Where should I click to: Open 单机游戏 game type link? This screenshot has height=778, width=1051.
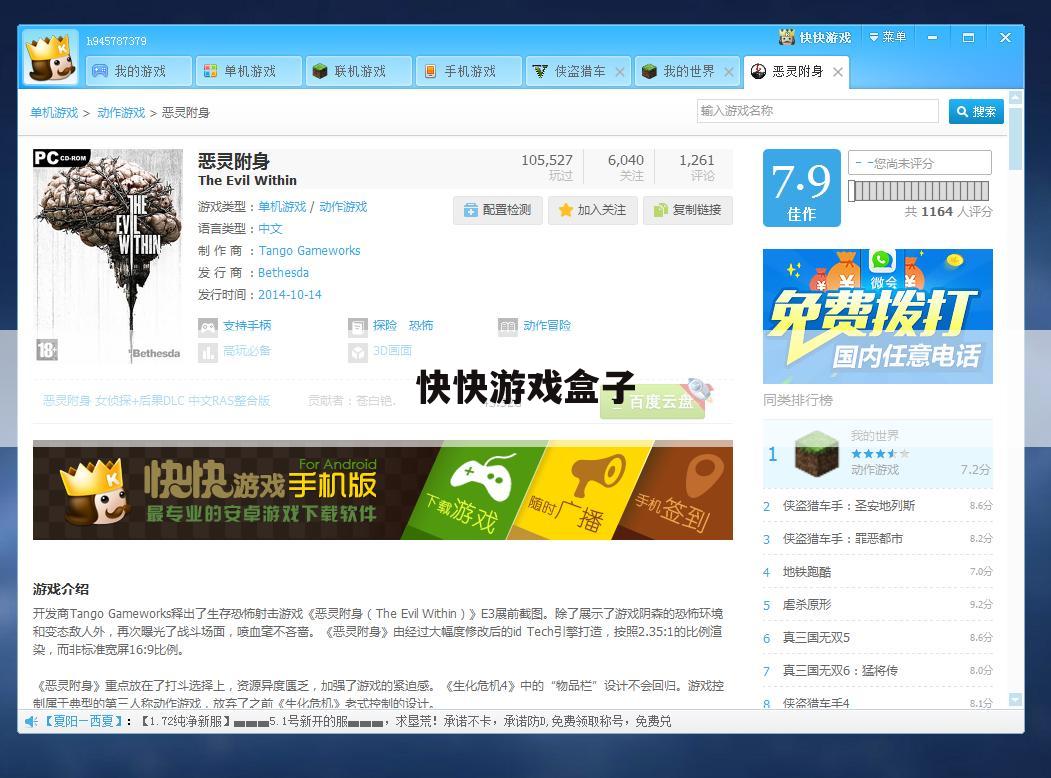pos(282,207)
